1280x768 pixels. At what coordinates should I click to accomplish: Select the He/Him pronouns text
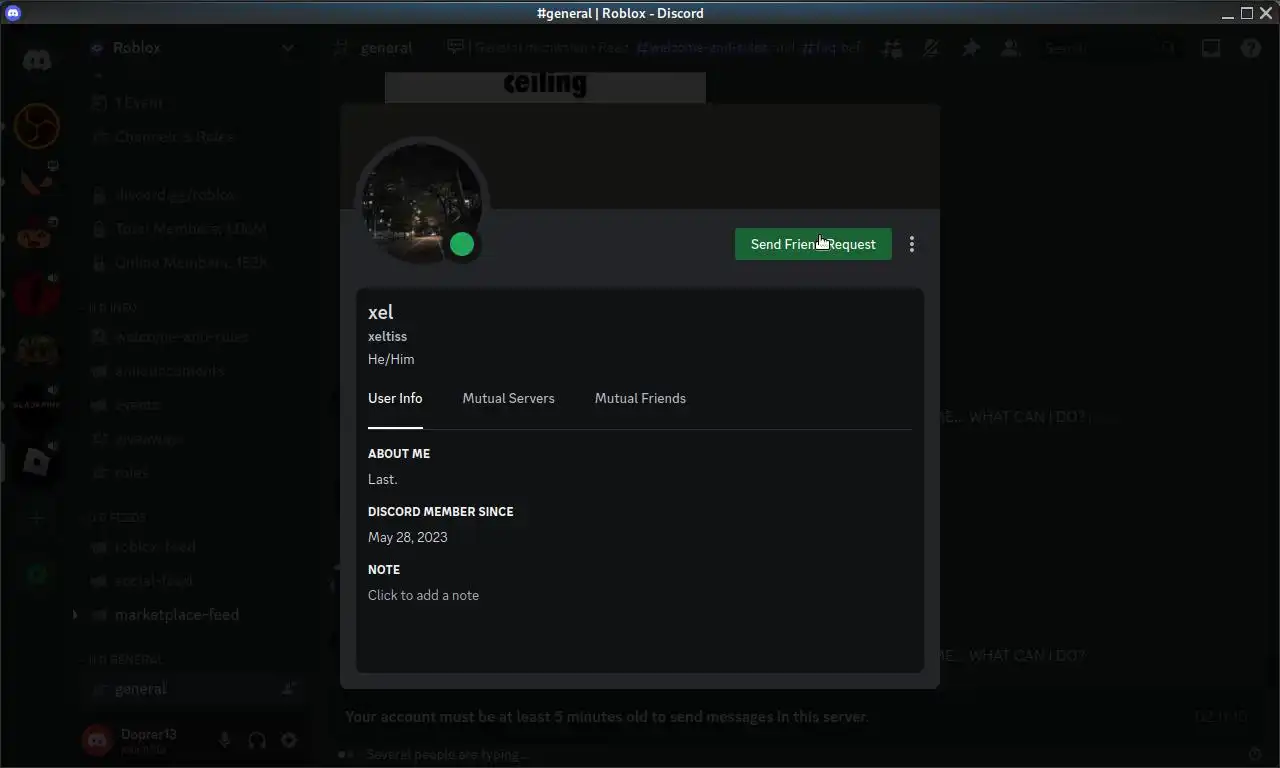point(391,359)
